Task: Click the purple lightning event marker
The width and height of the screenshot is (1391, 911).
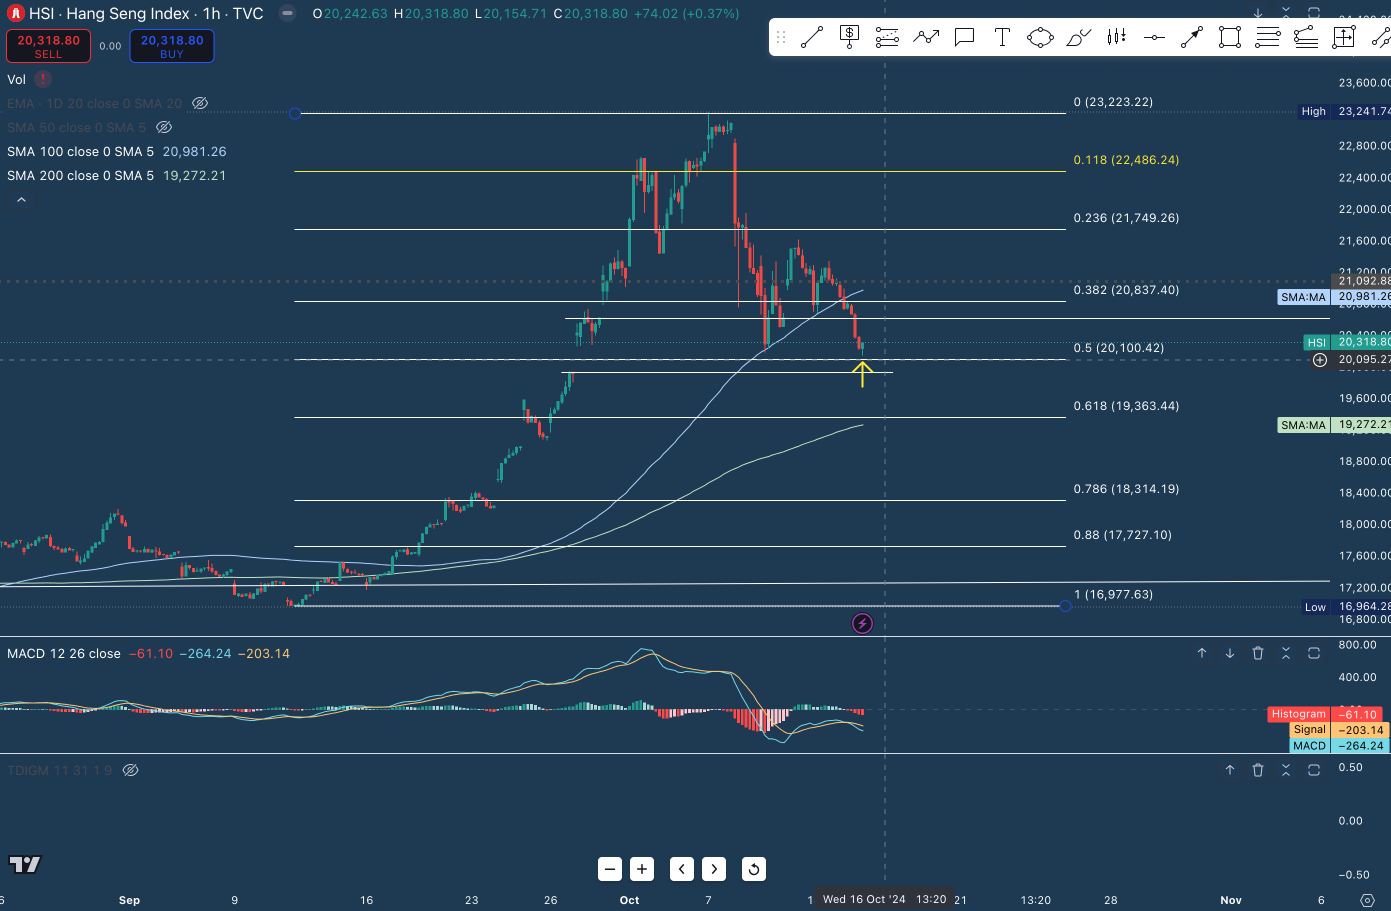Action: click(862, 624)
